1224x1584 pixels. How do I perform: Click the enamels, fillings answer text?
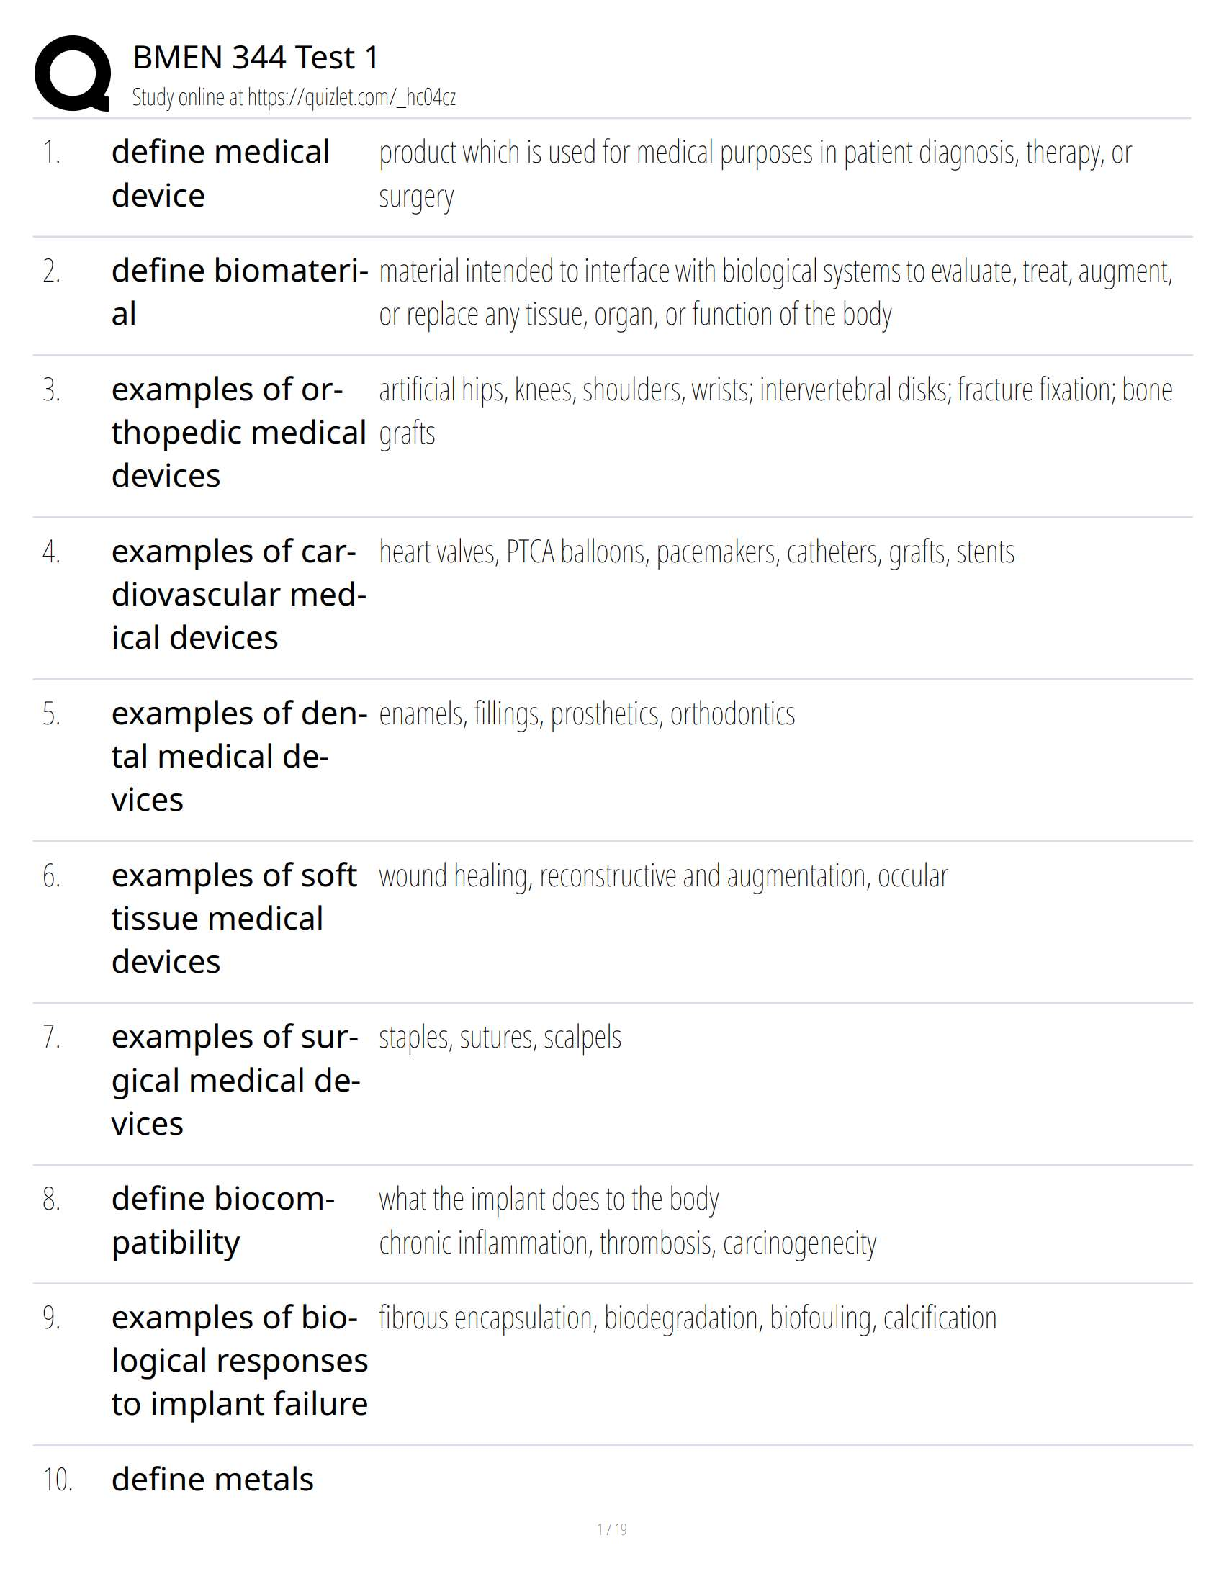coord(586,714)
